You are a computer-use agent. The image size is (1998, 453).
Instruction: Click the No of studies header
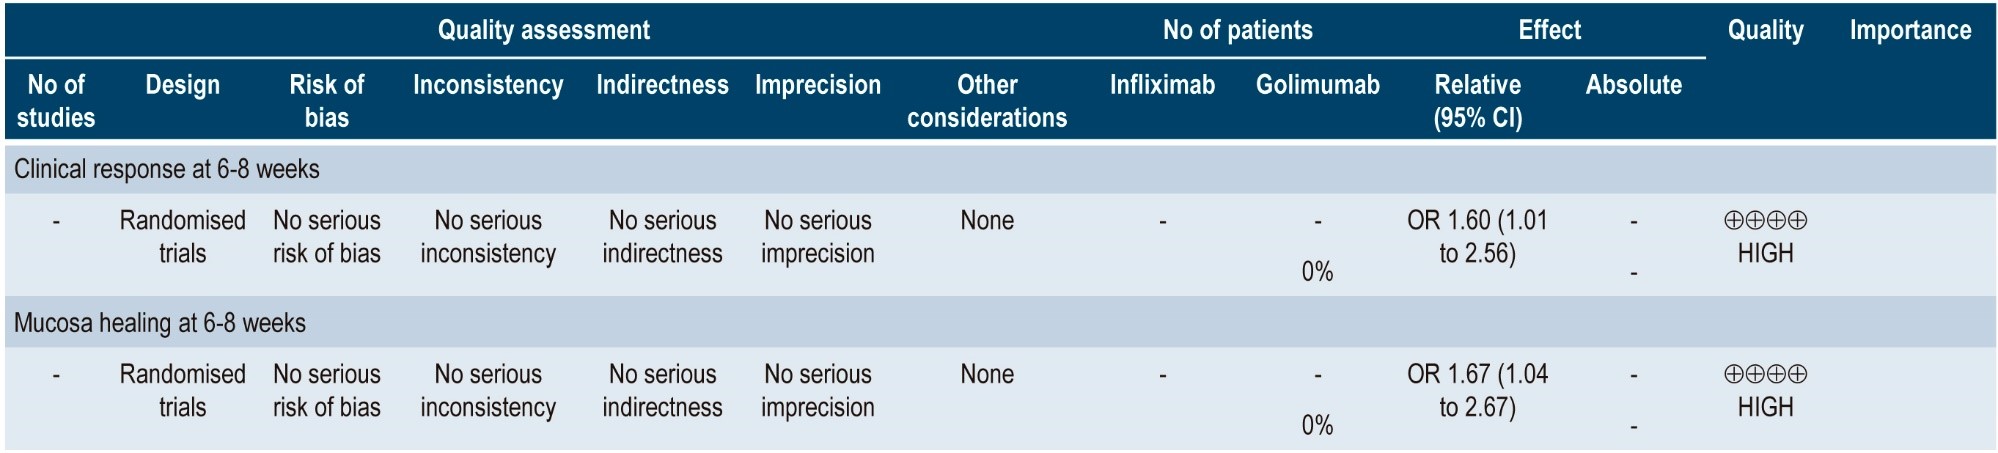click(56, 101)
